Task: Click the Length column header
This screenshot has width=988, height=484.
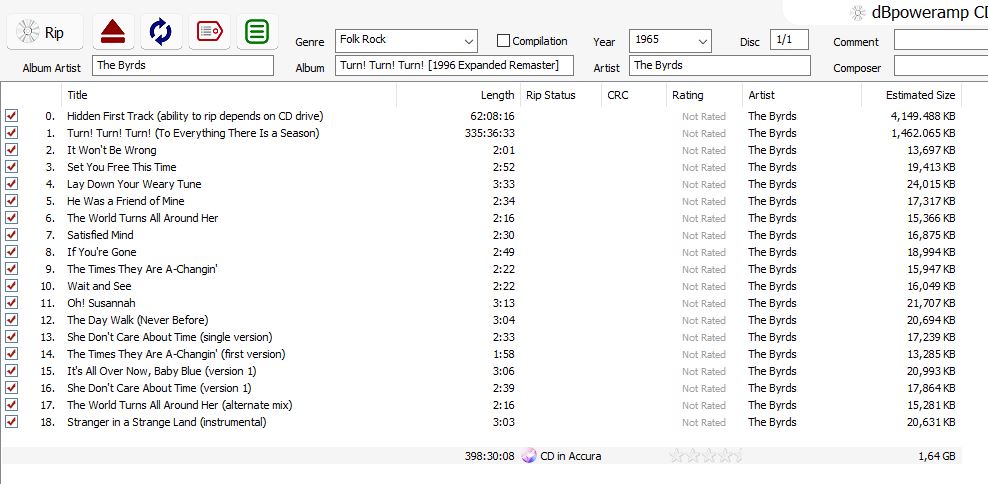Action: (497, 95)
